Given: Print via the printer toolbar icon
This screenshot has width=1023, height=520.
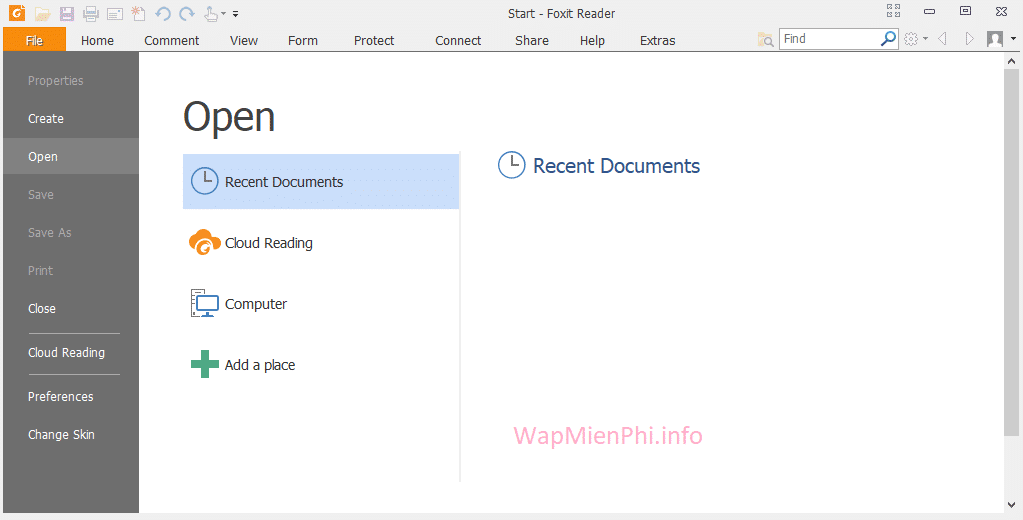Looking at the screenshot, I should (91, 13).
